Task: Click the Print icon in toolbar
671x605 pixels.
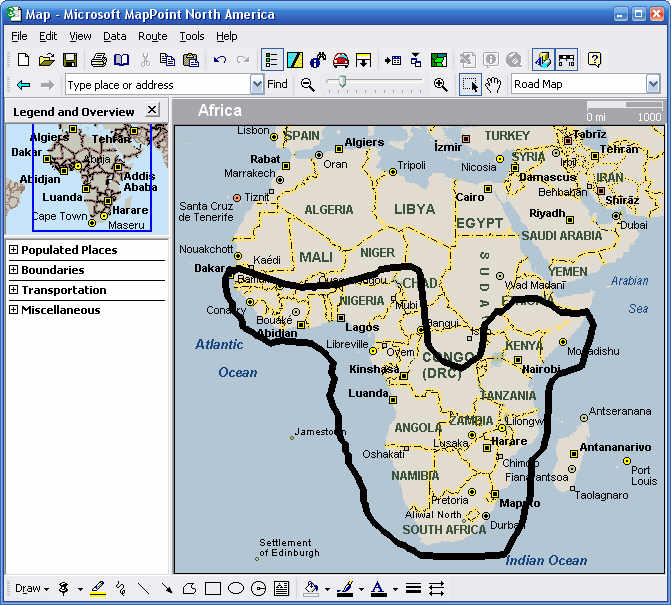Action: pos(99,60)
